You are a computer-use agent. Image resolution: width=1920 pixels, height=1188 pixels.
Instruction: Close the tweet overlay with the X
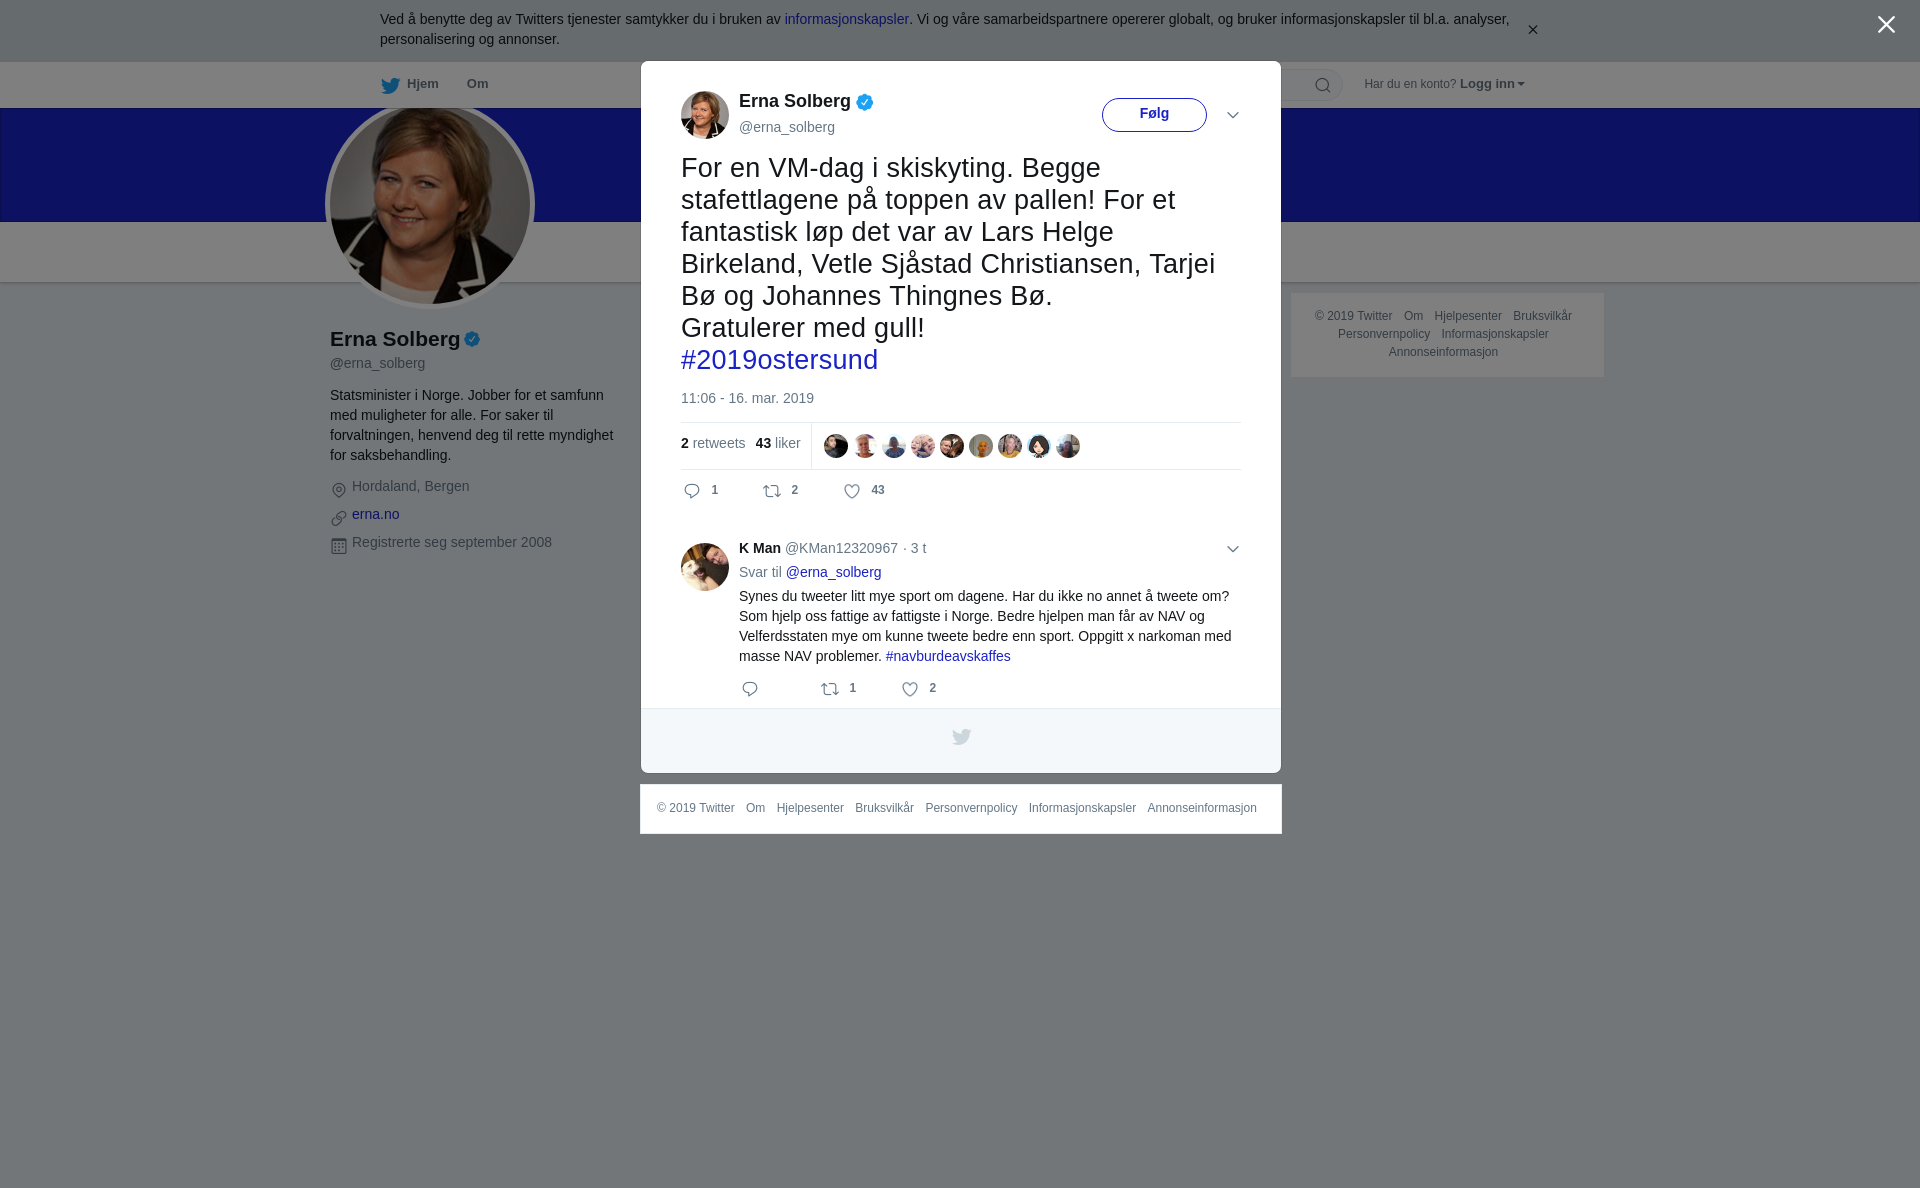[x=1886, y=25]
